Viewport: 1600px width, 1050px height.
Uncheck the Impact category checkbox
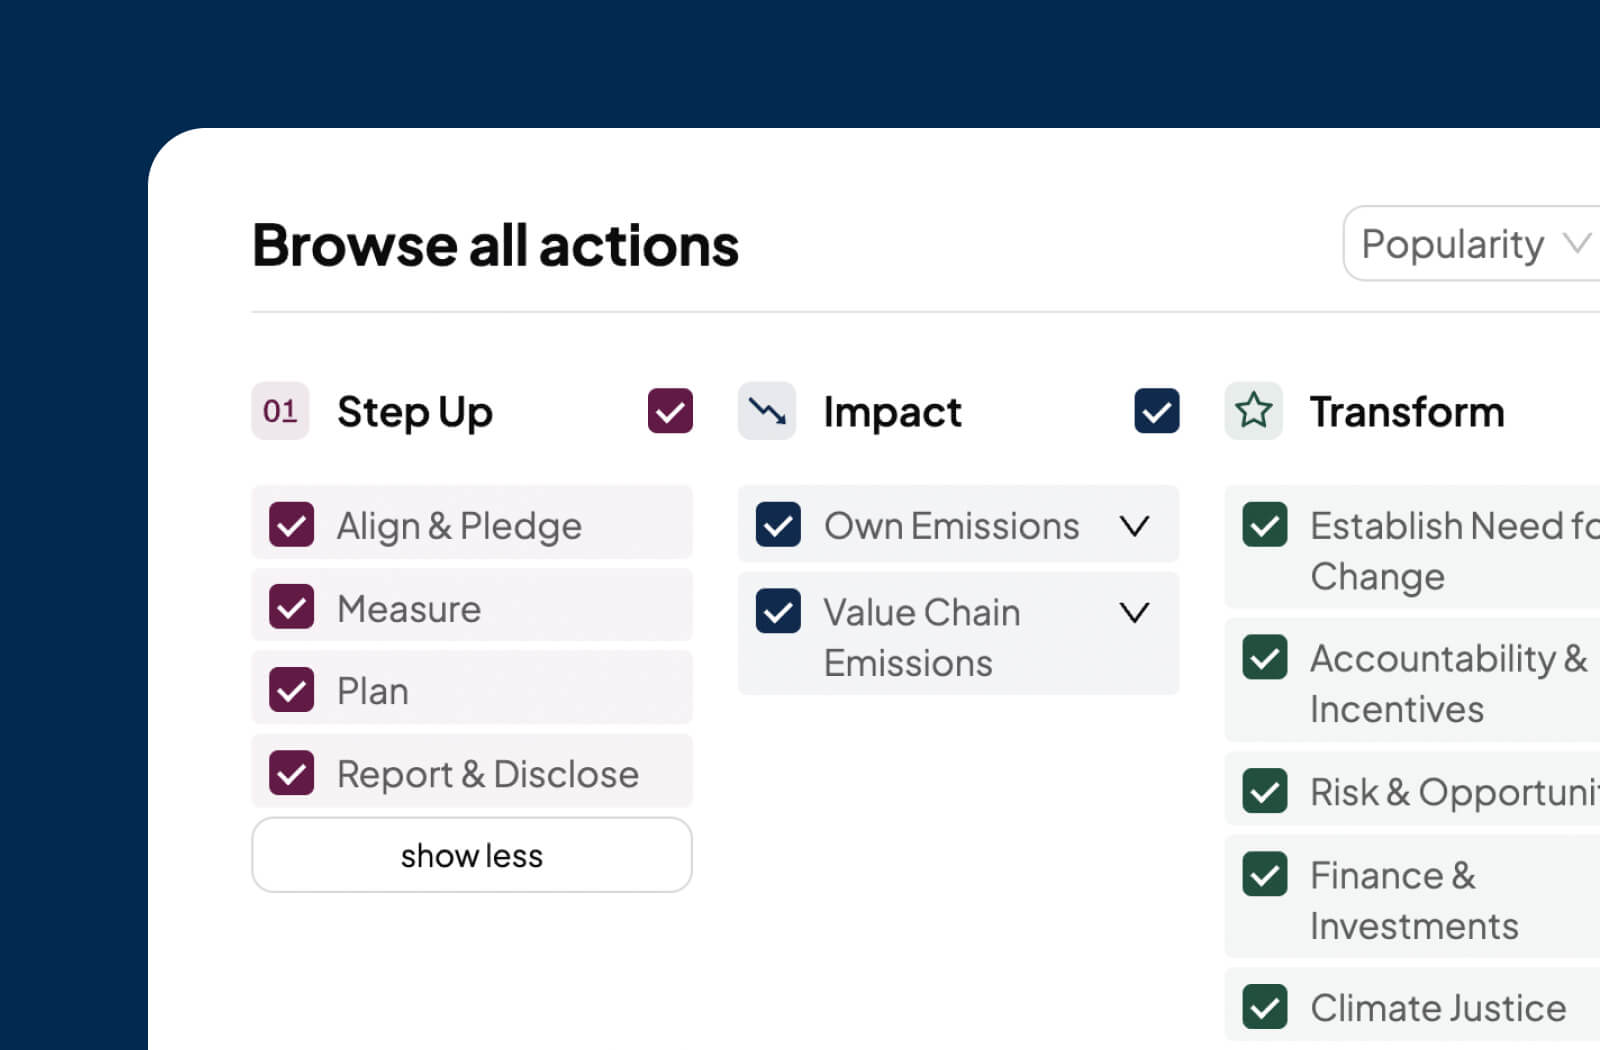click(1156, 411)
